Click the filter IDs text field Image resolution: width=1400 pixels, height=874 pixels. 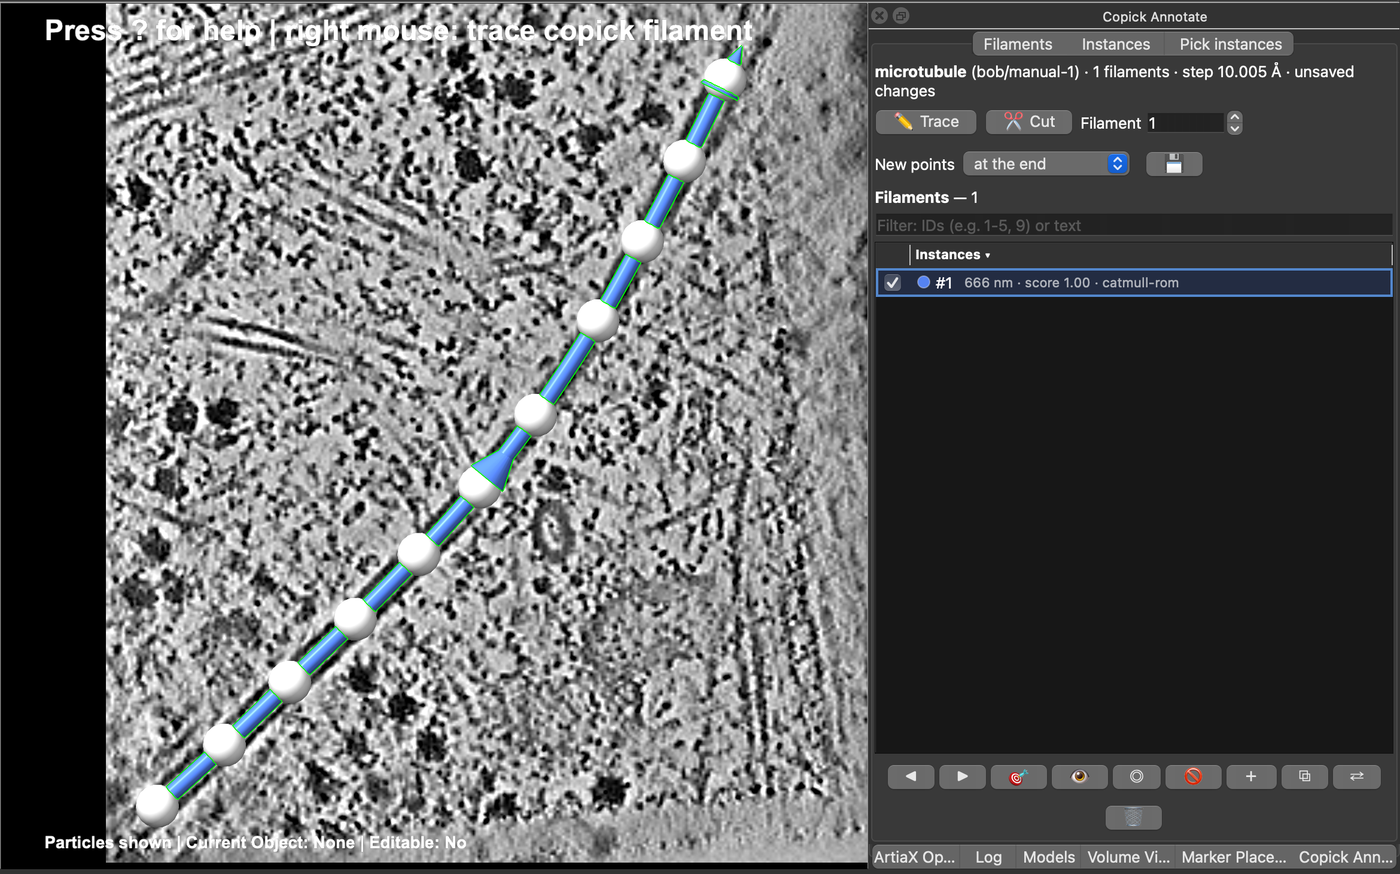1133,226
